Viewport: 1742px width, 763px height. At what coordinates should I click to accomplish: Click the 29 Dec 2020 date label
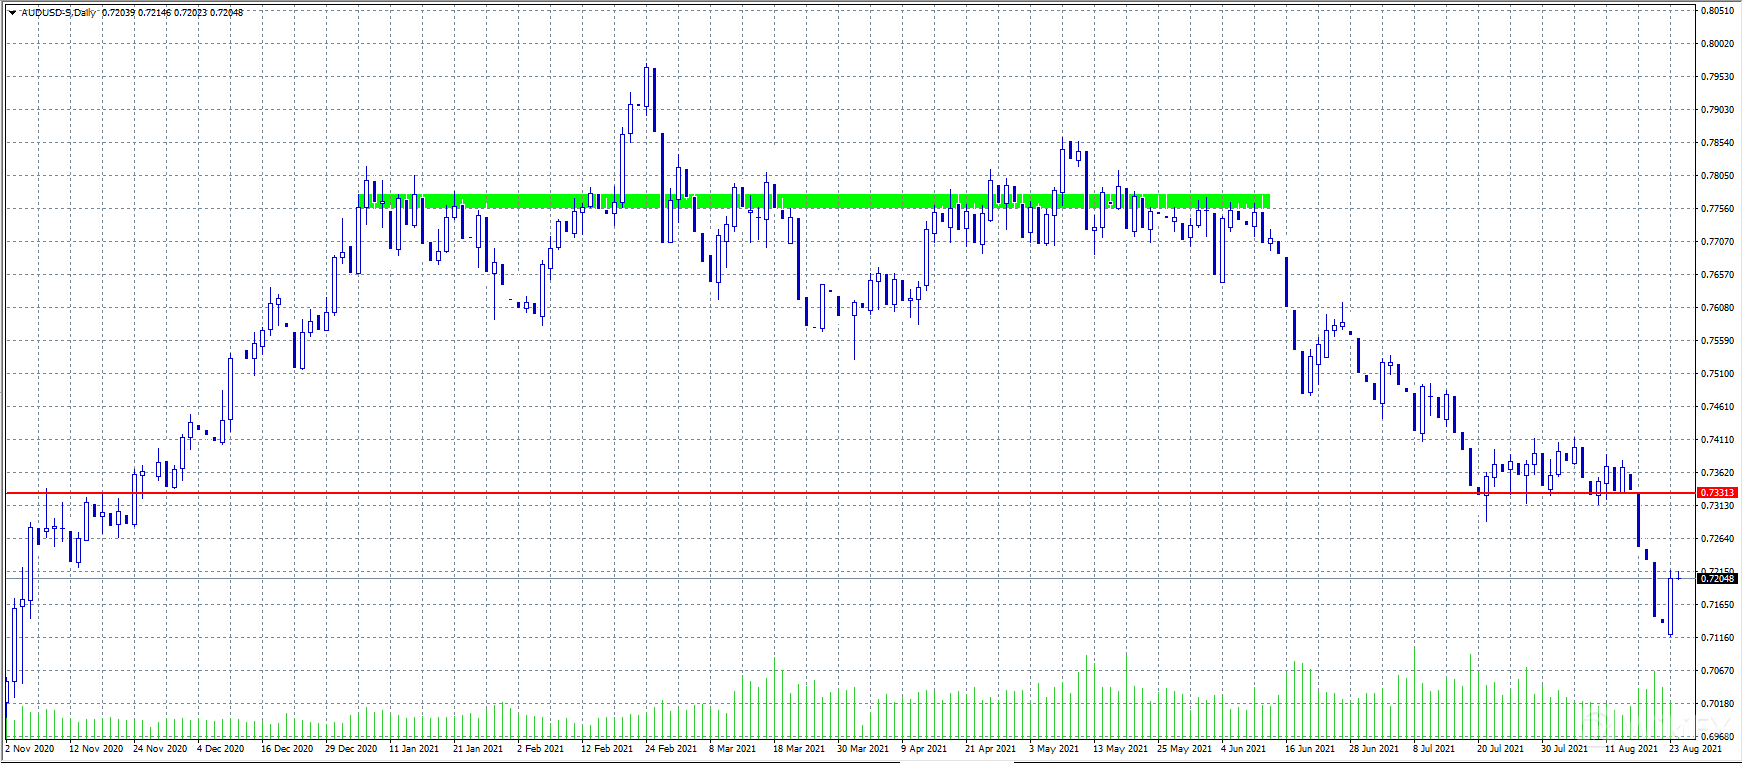click(x=351, y=749)
